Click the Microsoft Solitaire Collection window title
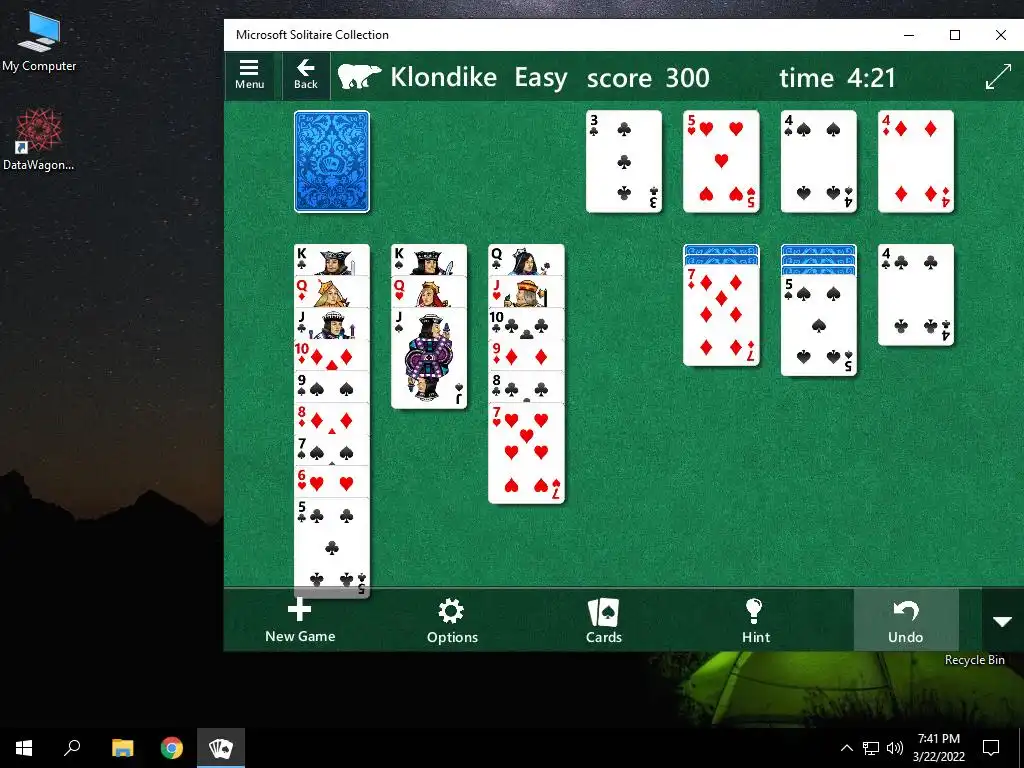The image size is (1024, 768). point(312,35)
